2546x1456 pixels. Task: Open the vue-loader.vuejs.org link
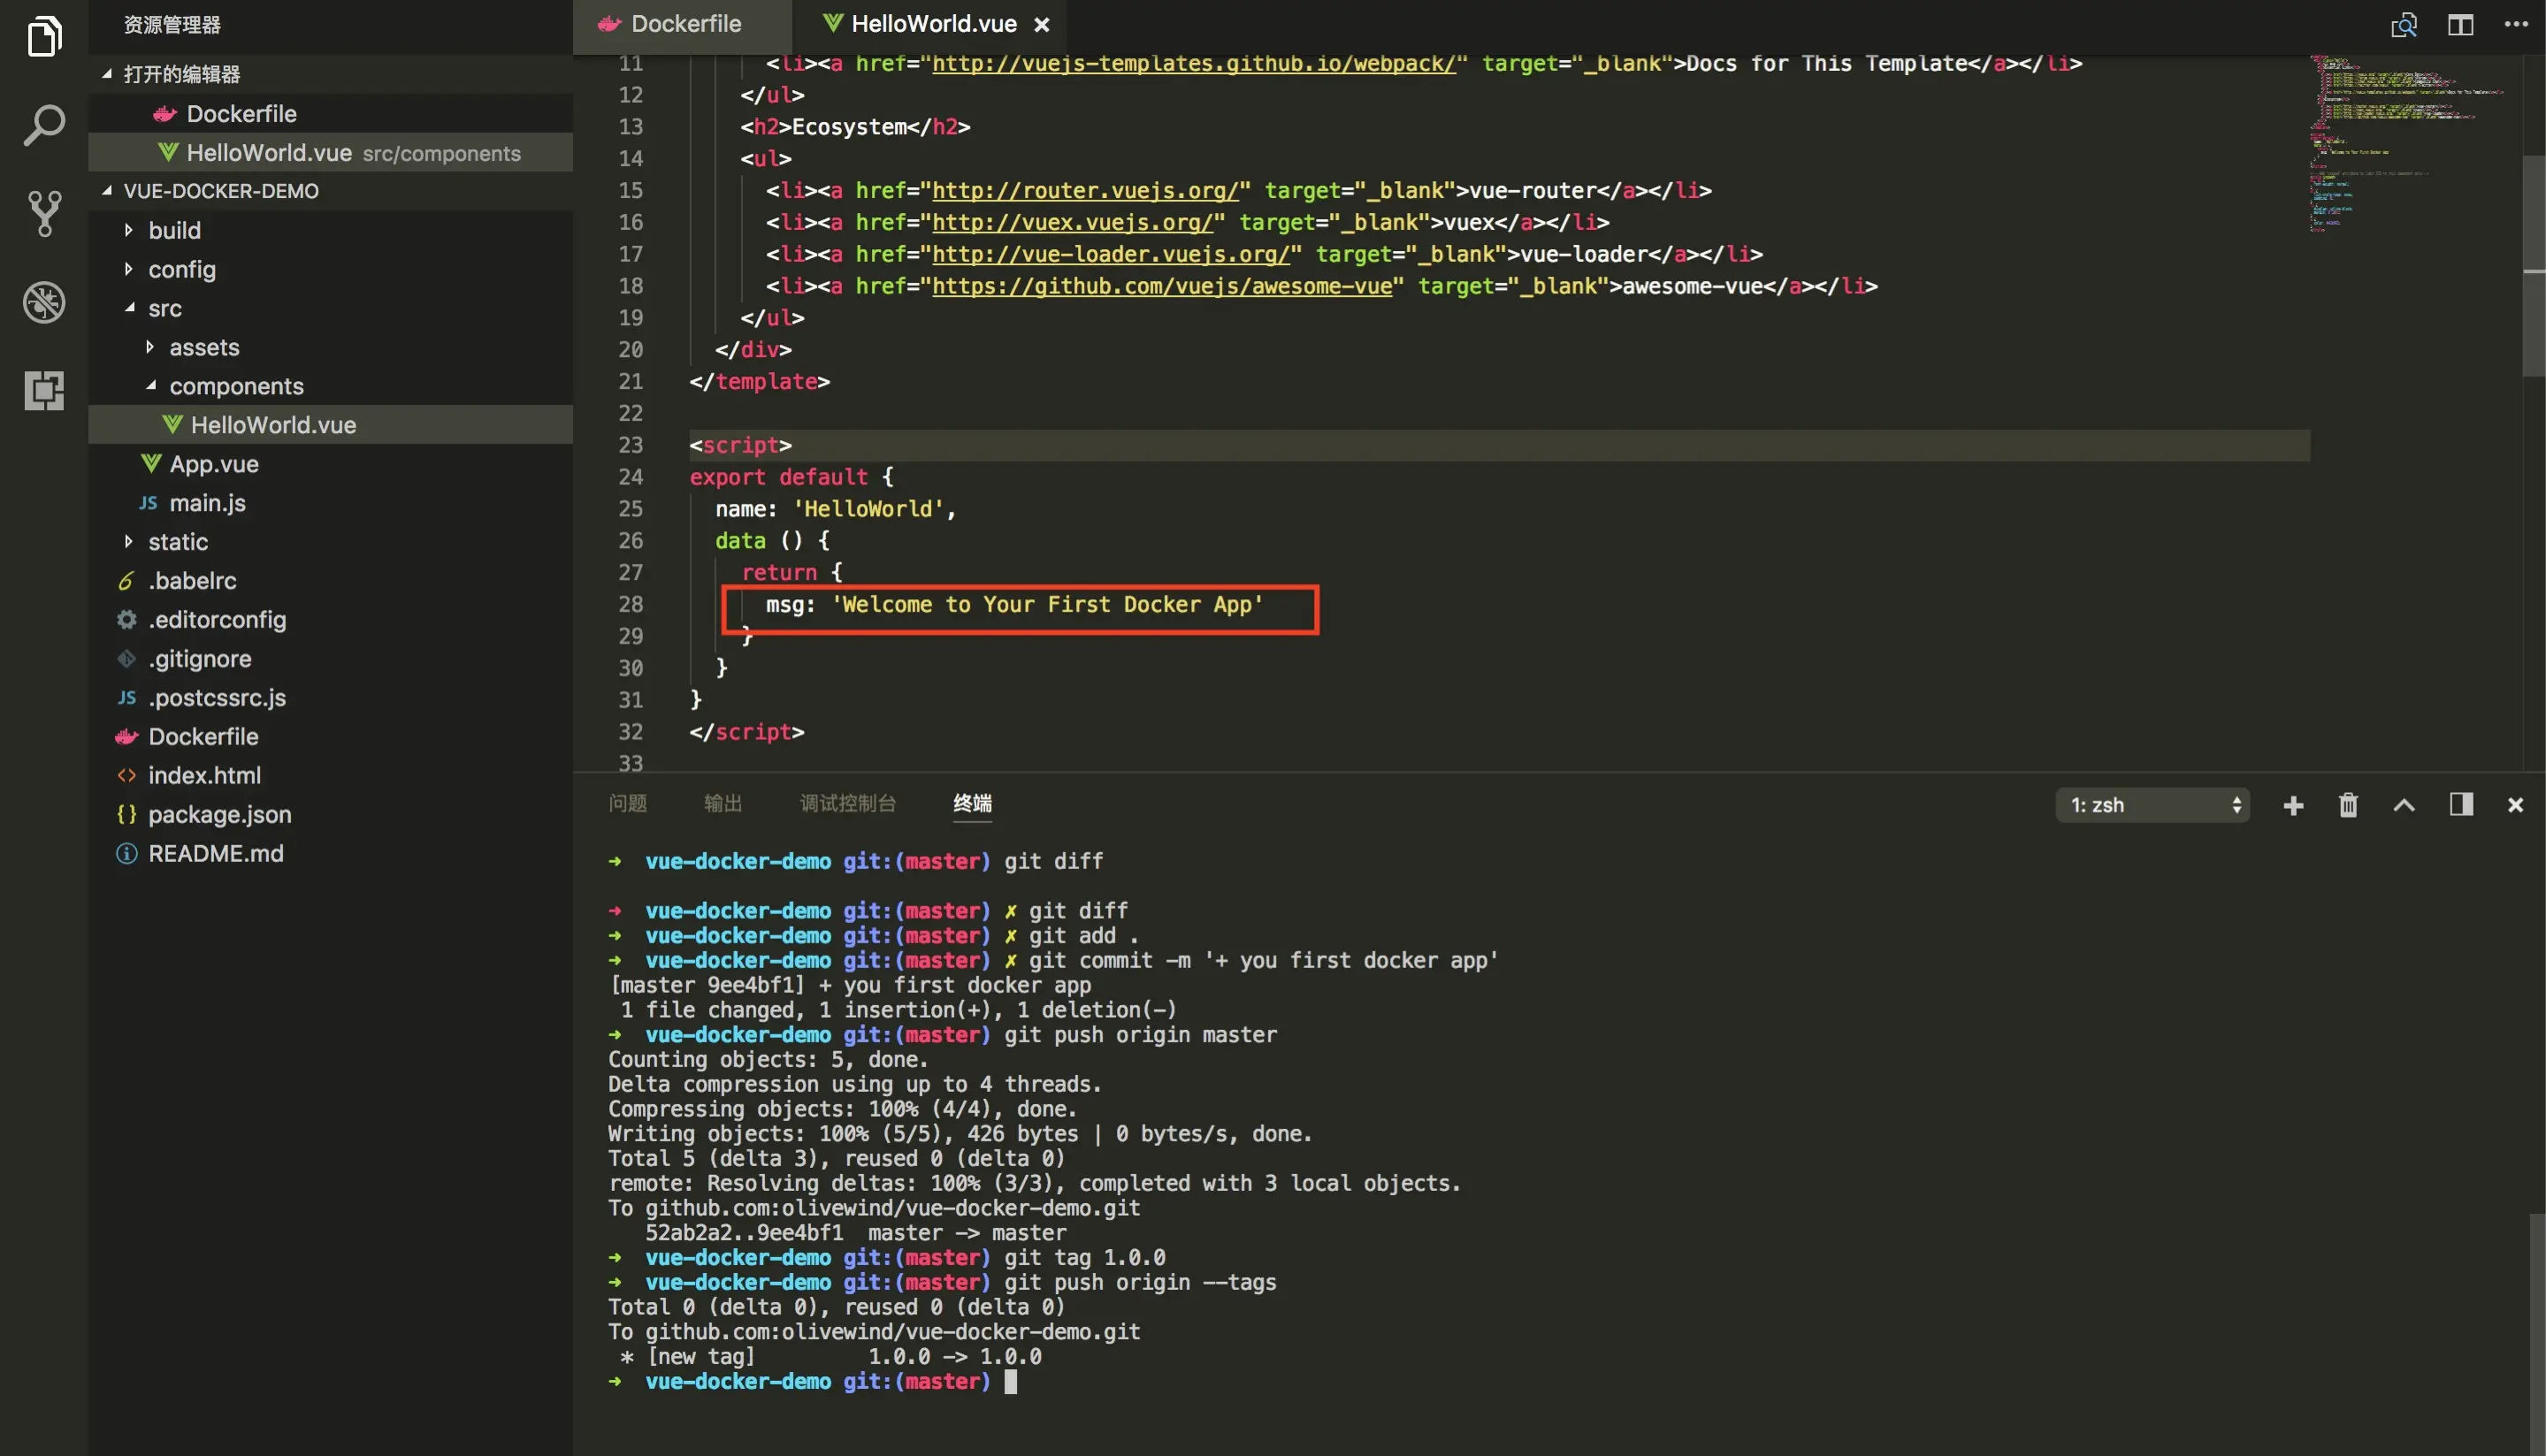(1111, 254)
